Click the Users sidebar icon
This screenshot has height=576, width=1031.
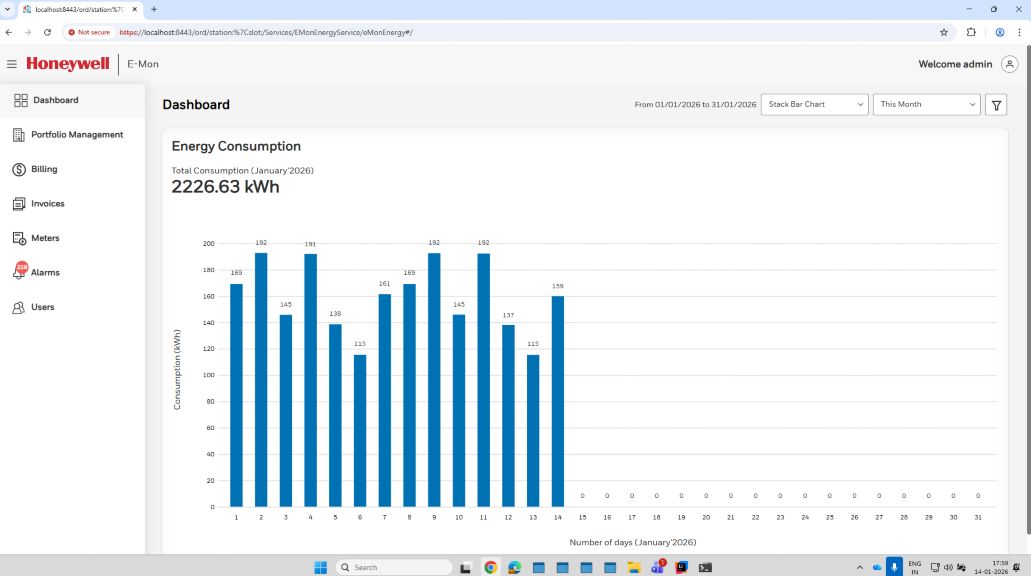coord(19,307)
